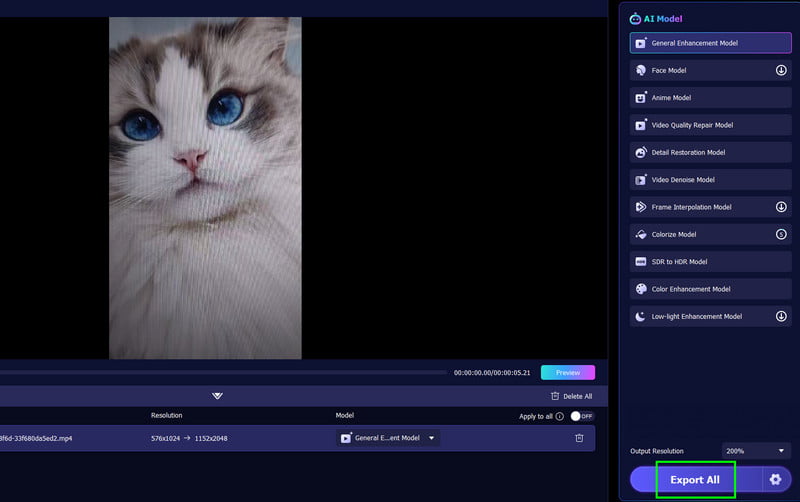800x502 pixels.
Task: Click the Delete All trash icon
Action: 555,396
